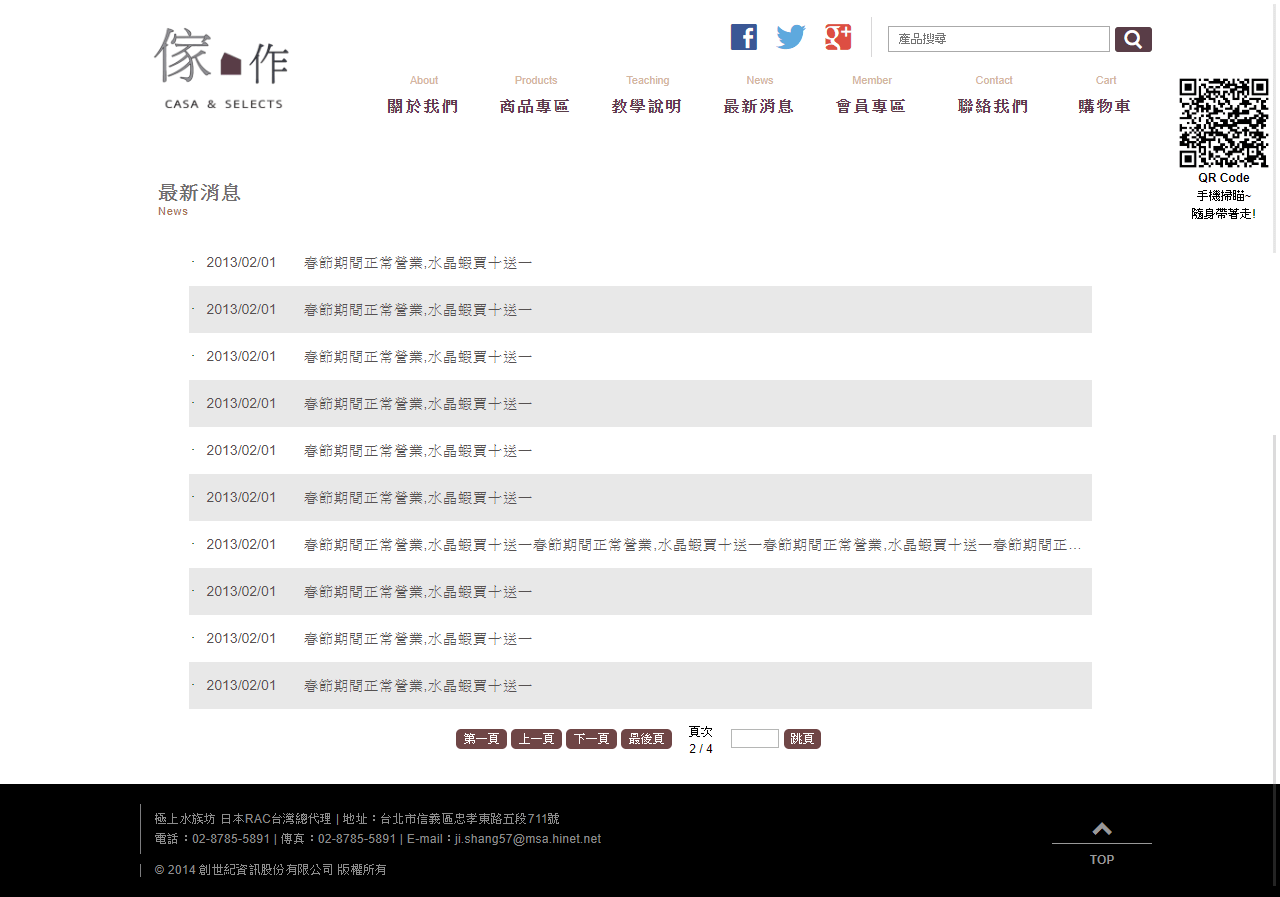Click the Casa & Selects logo
The width and height of the screenshot is (1280, 897).
223,68
